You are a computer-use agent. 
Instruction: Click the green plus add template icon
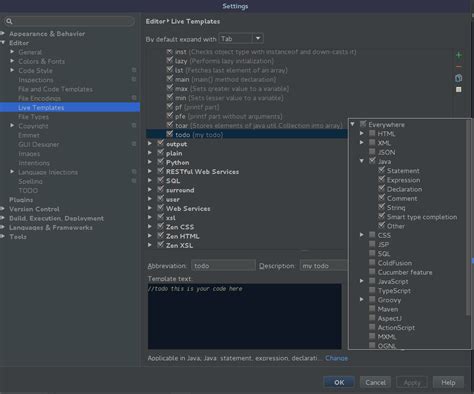[x=459, y=55]
